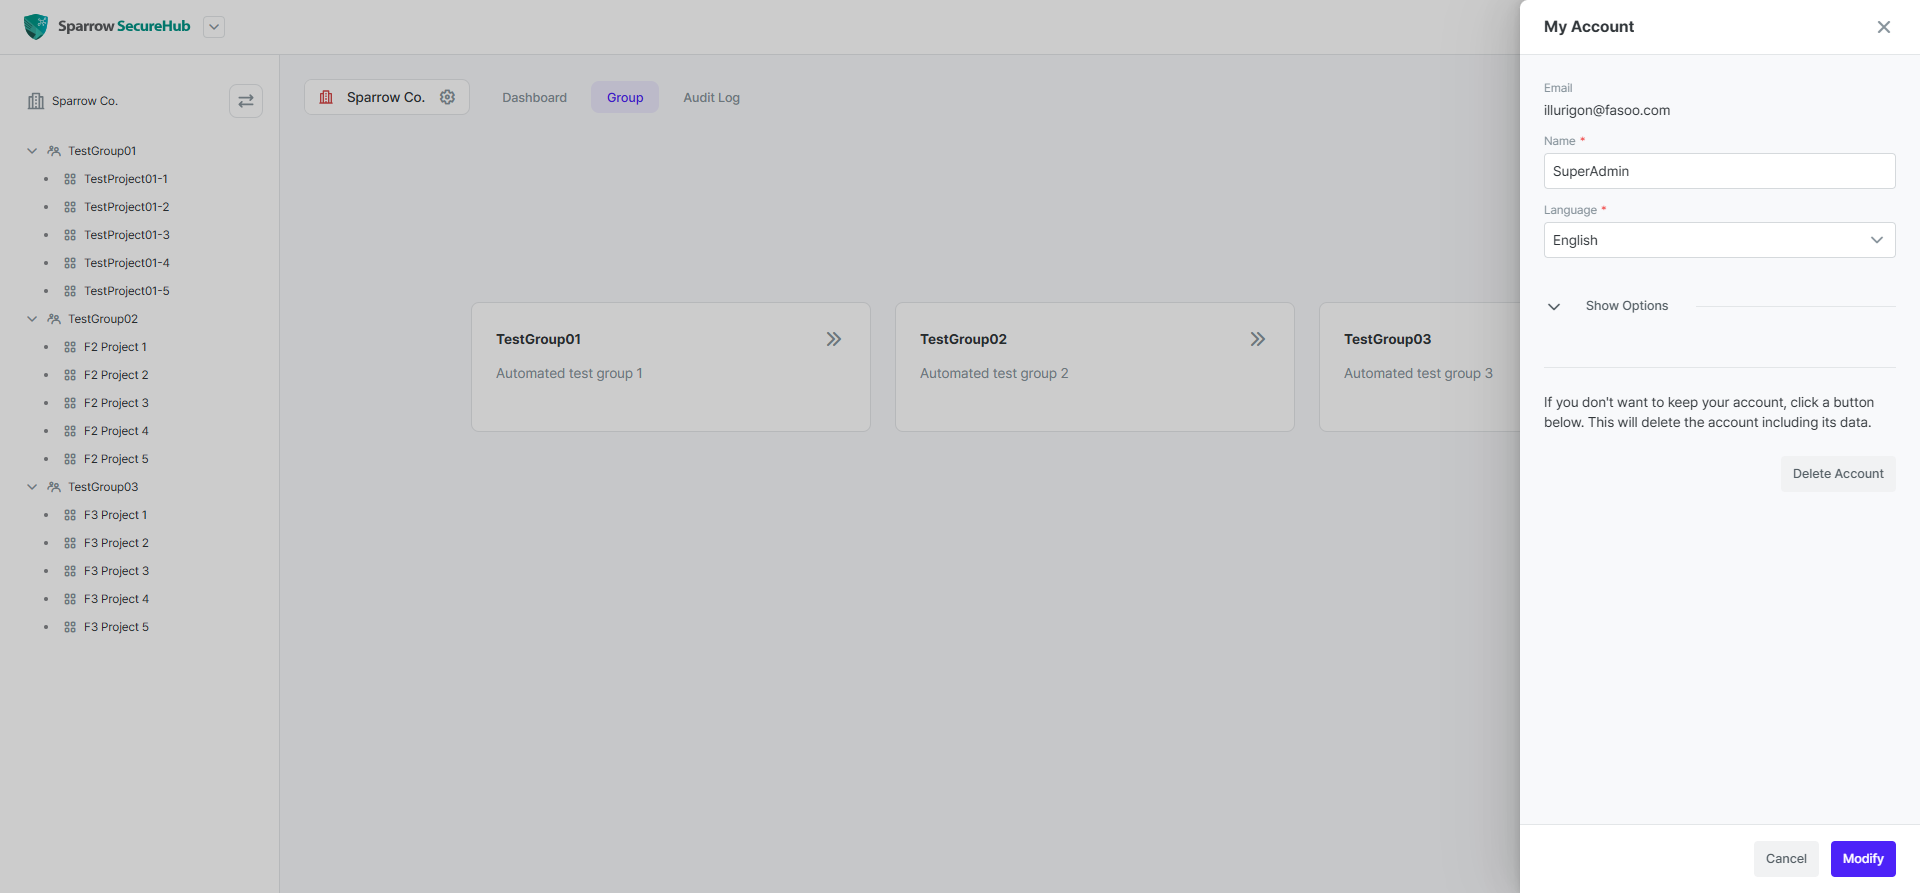Click into the Name input field
The height and width of the screenshot is (893, 1920).
(x=1719, y=171)
